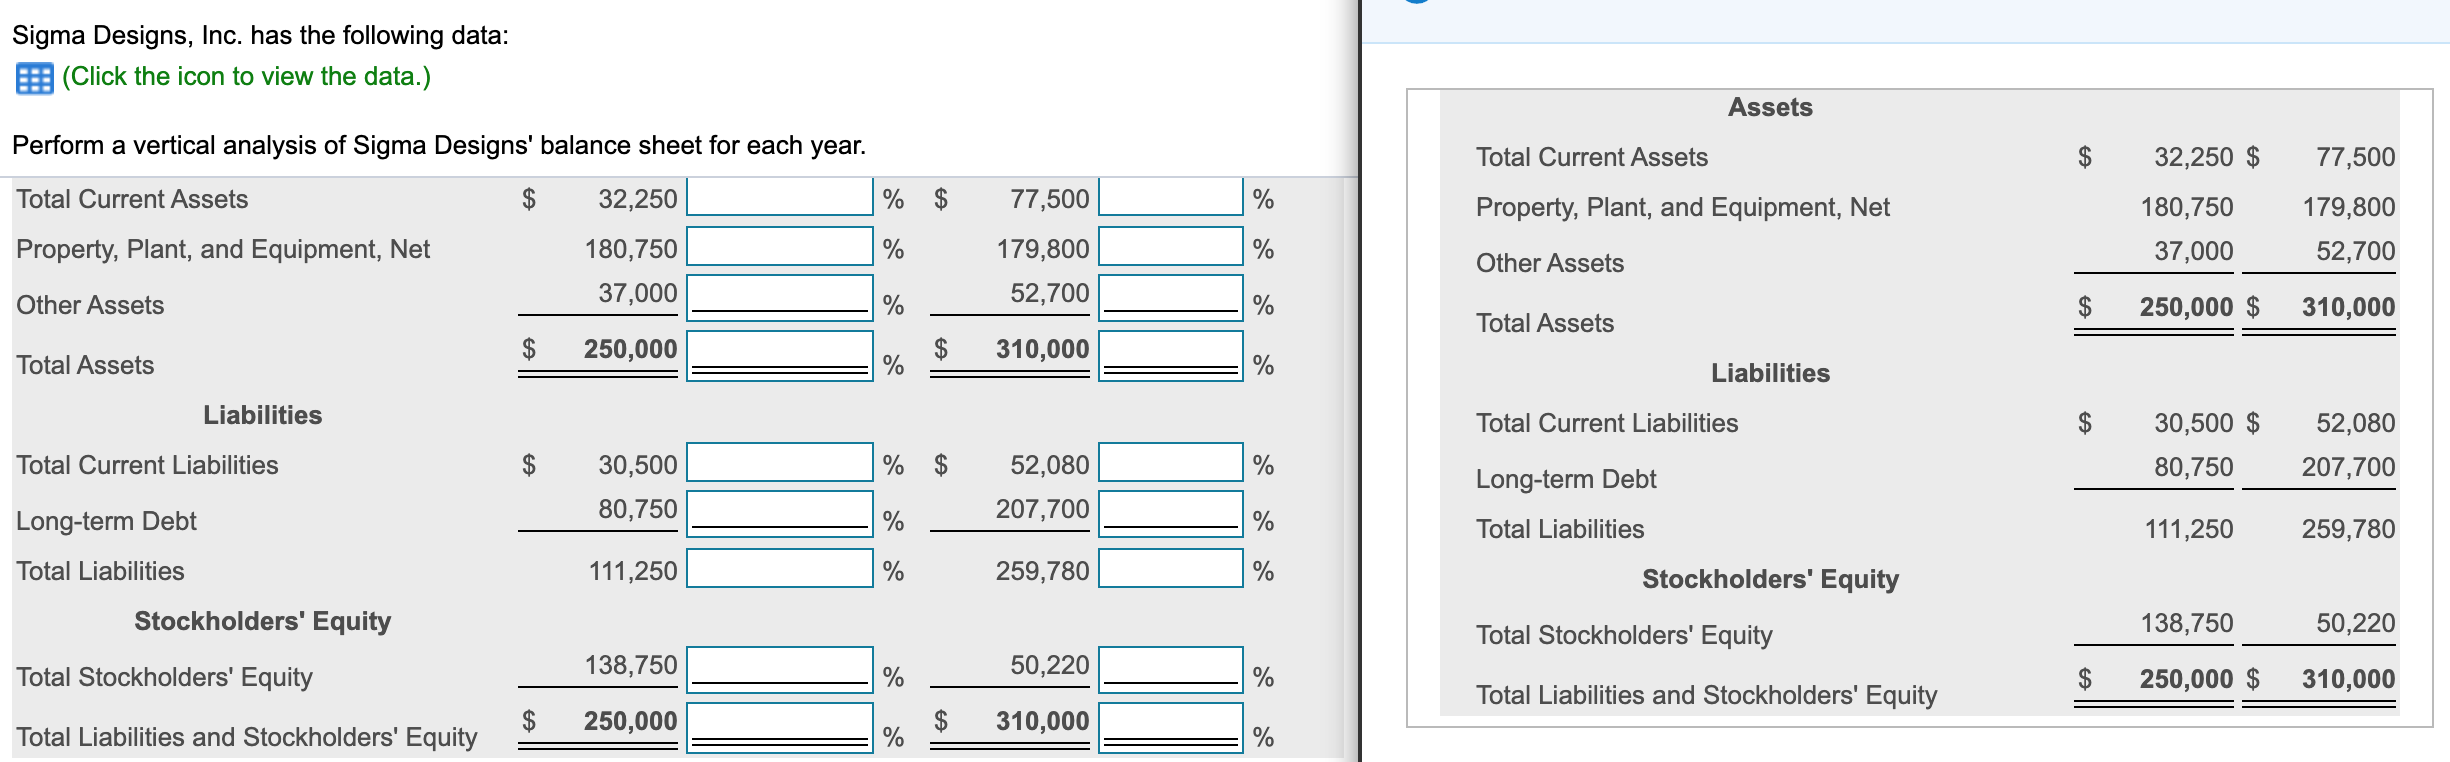Click 'Perform a vertical analysis' instruction text
Image resolution: width=2450 pixels, height=762 pixels.
pos(439,145)
